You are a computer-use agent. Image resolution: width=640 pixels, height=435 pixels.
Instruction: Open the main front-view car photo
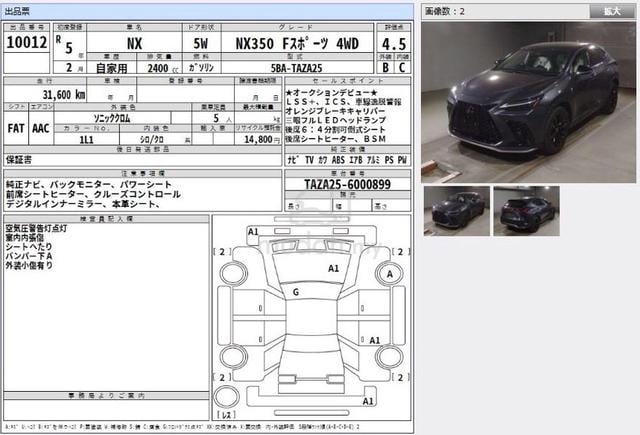pyautogui.click(x=528, y=102)
